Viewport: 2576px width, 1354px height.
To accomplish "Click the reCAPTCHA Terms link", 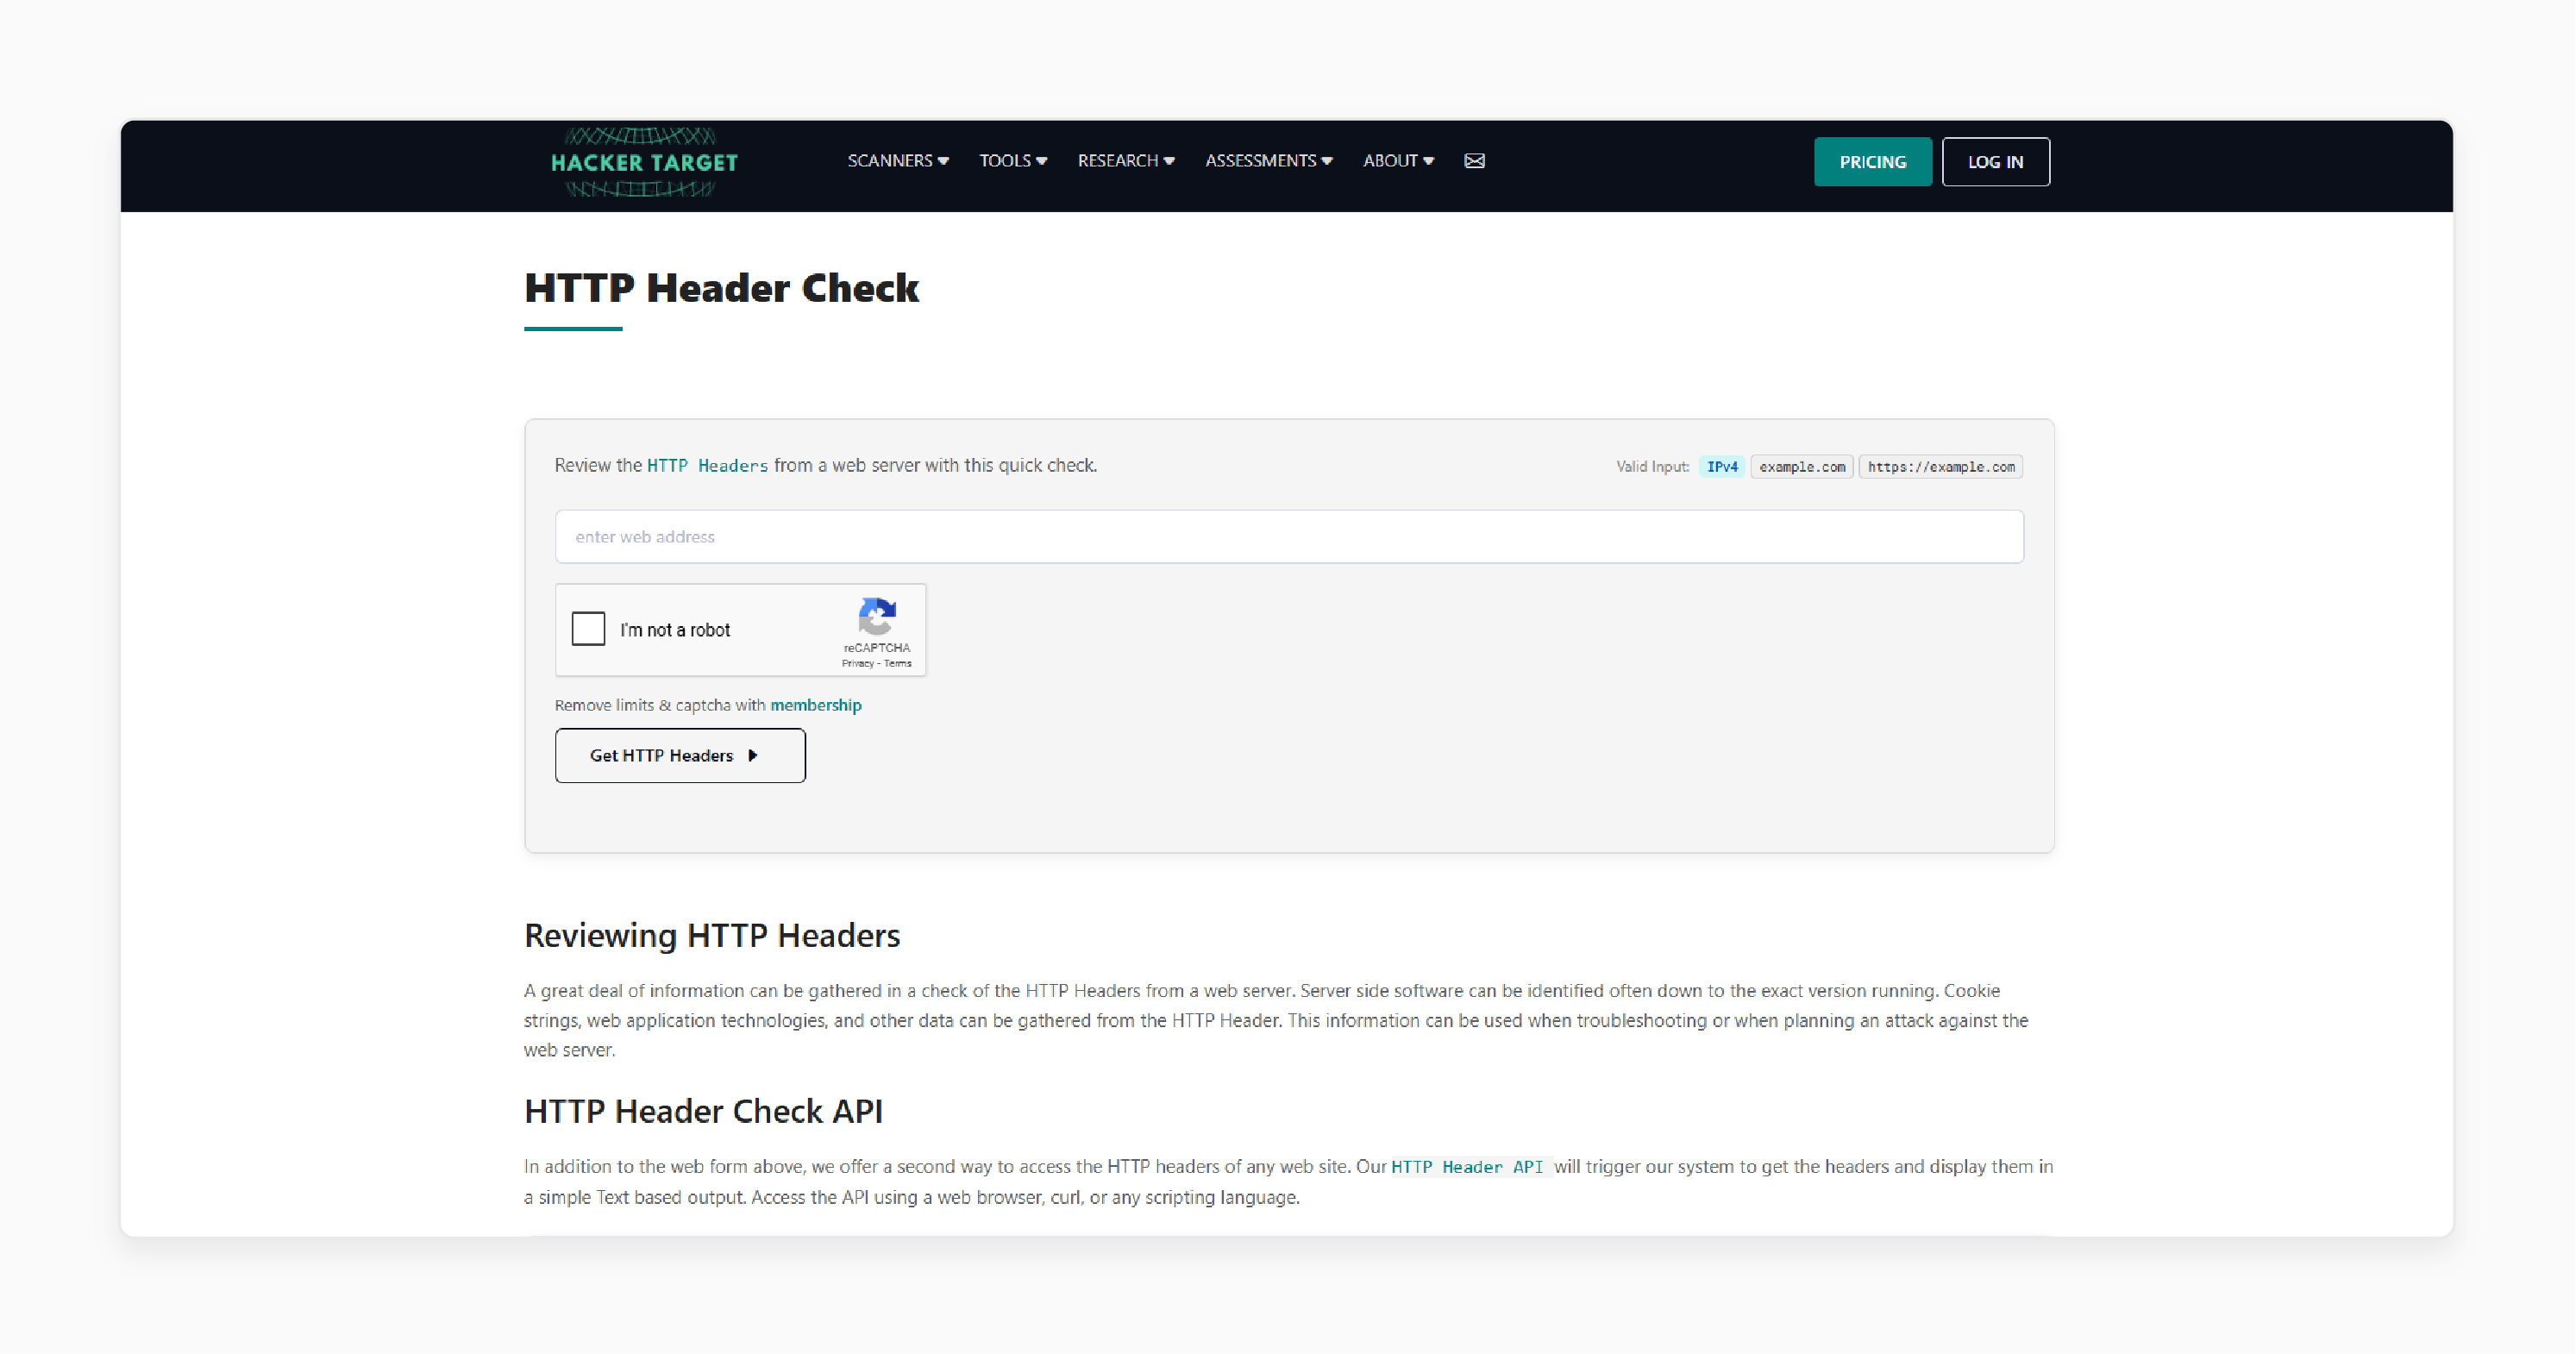I will coord(897,663).
